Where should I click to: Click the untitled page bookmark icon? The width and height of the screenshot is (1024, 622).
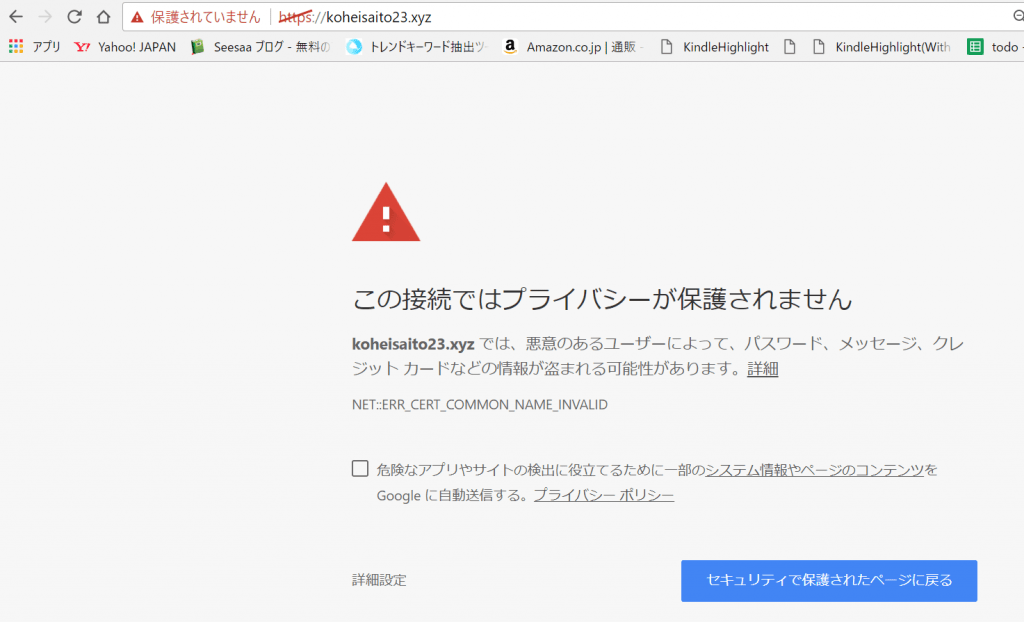[790, 46]
